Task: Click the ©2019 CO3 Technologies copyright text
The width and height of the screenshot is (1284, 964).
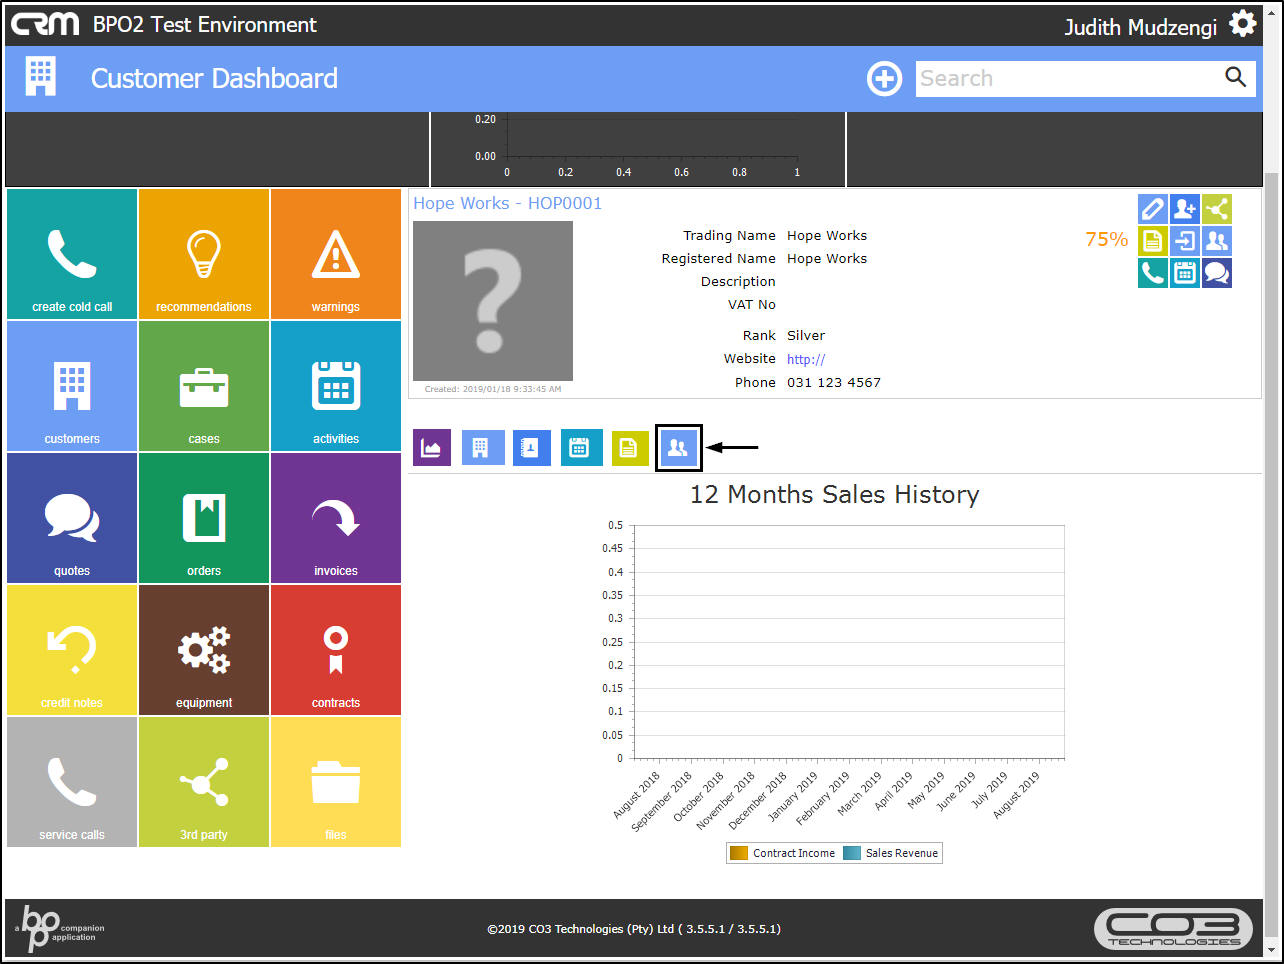Action: [x=634, y=929]
